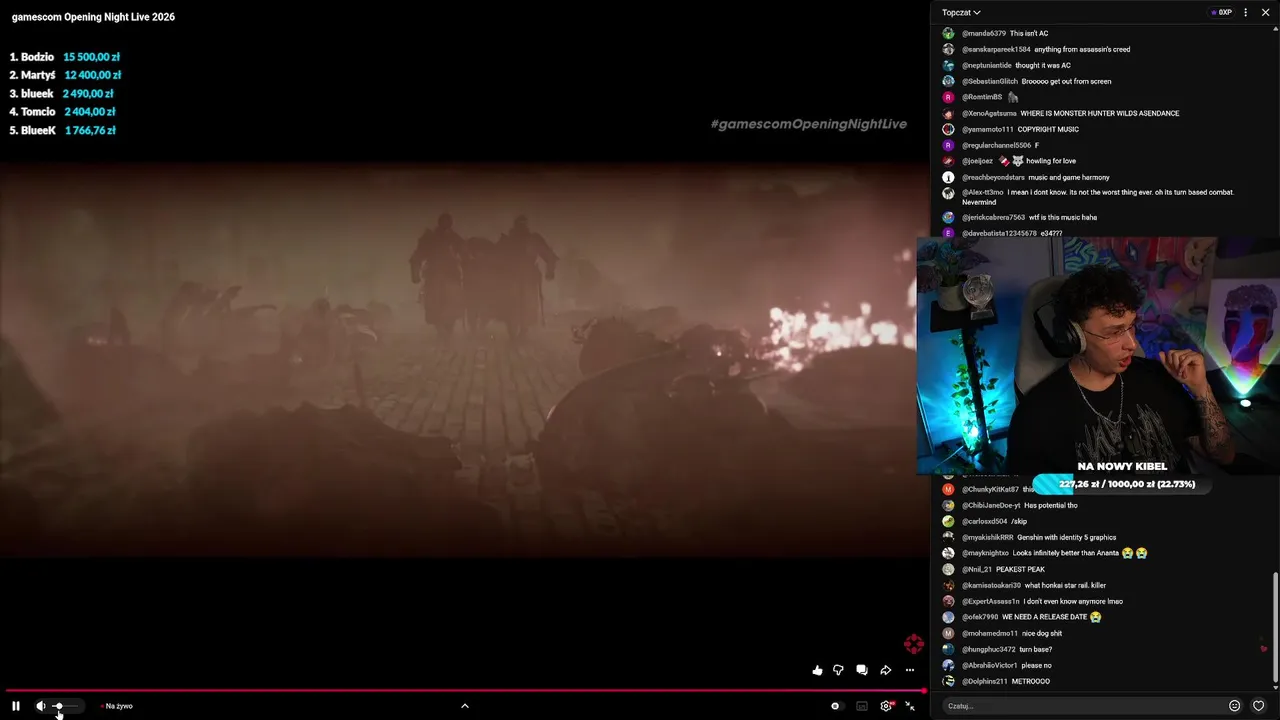Click the "METROOOO" chat message
The height and width of the screenshot is (720, 1280).
click(1031, 681)
